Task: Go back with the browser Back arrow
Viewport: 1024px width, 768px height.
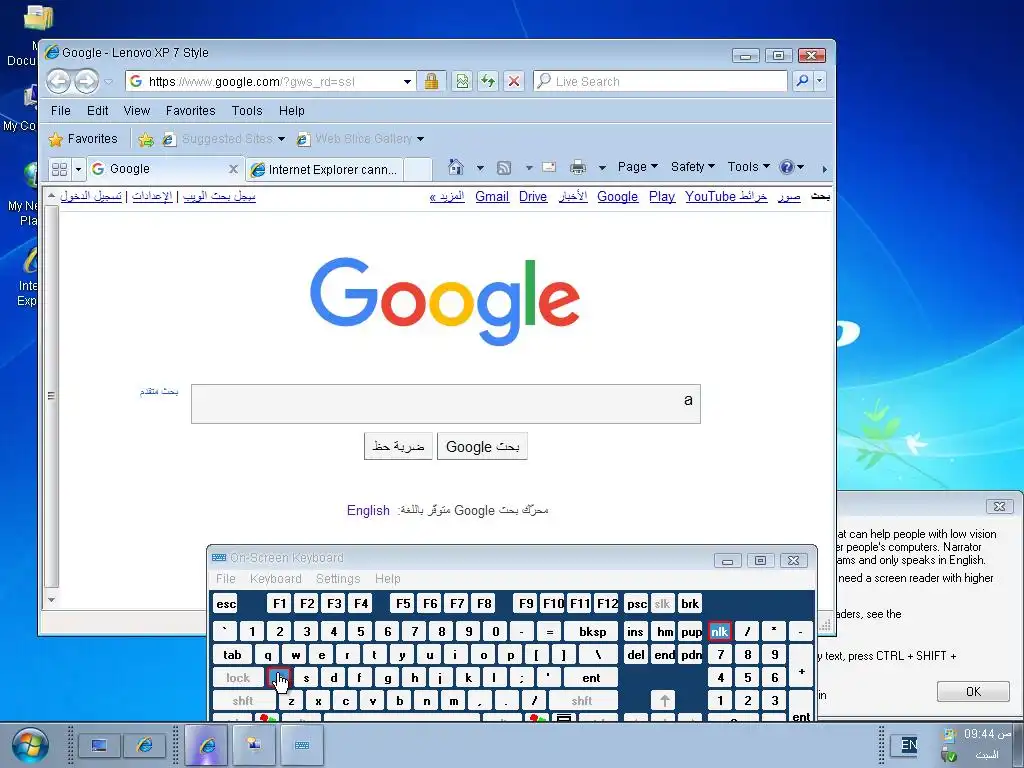Action: coord(59,82)
